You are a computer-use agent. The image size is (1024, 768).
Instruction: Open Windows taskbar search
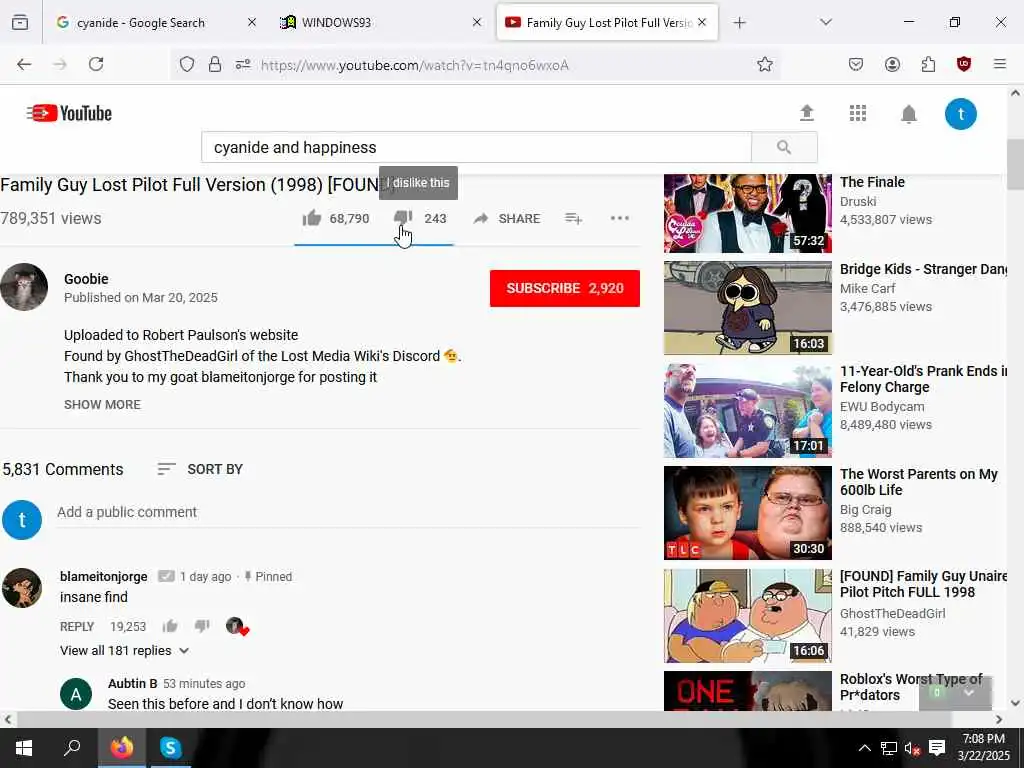point(72,748)
